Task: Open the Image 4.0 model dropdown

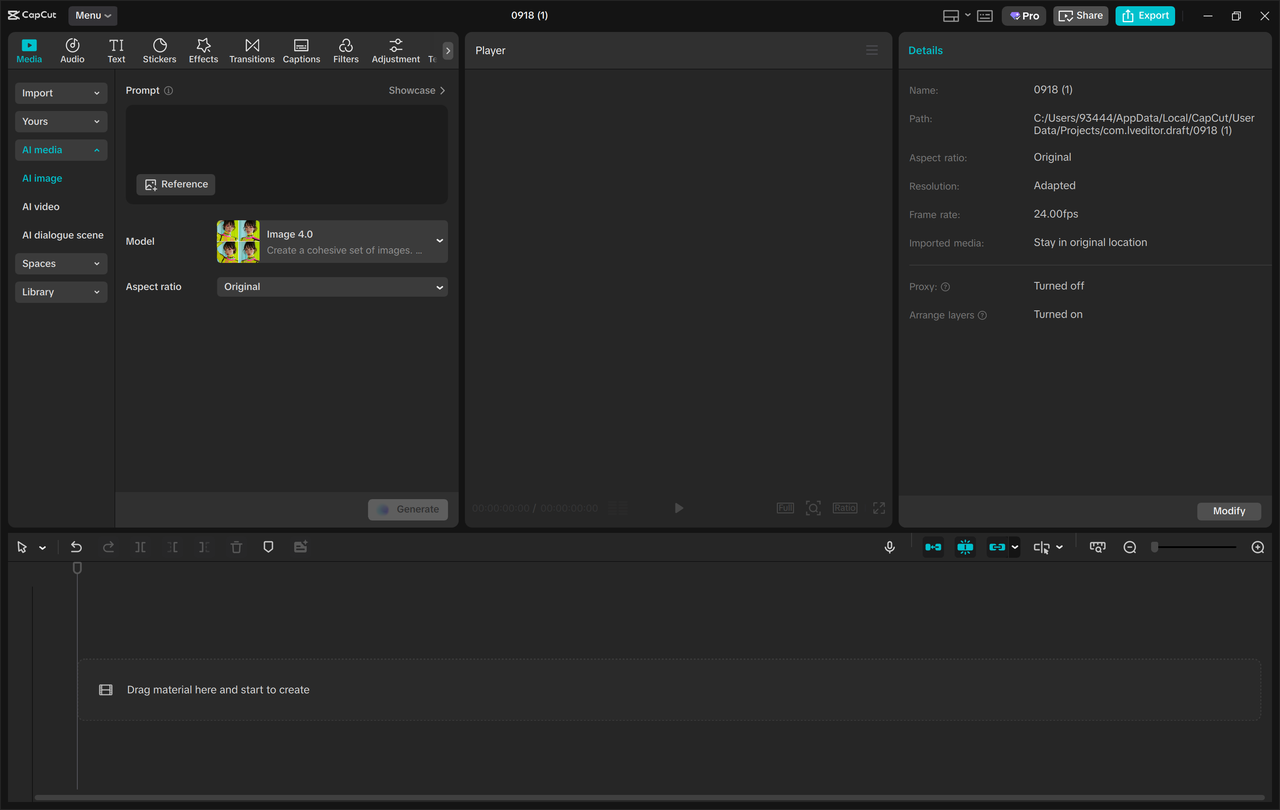Action: click(332, 241)
